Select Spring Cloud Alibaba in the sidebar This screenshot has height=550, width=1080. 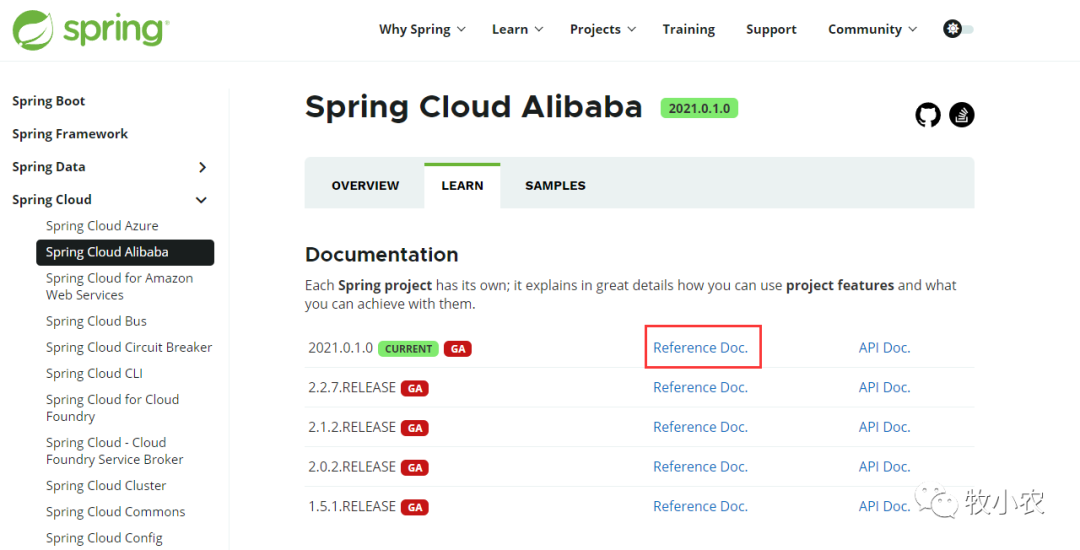click(x=125, y=252)
